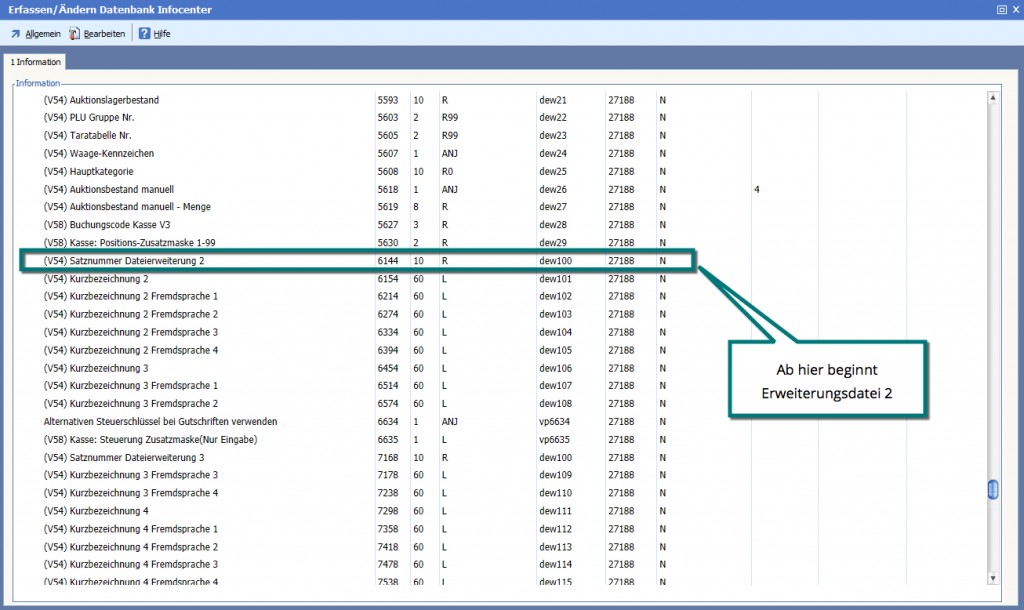Image resolution: width=1024 pixels, height=610 pixels.
Task: Select the Buchungscode Kasse V3 row
Action: coord(105,225)
